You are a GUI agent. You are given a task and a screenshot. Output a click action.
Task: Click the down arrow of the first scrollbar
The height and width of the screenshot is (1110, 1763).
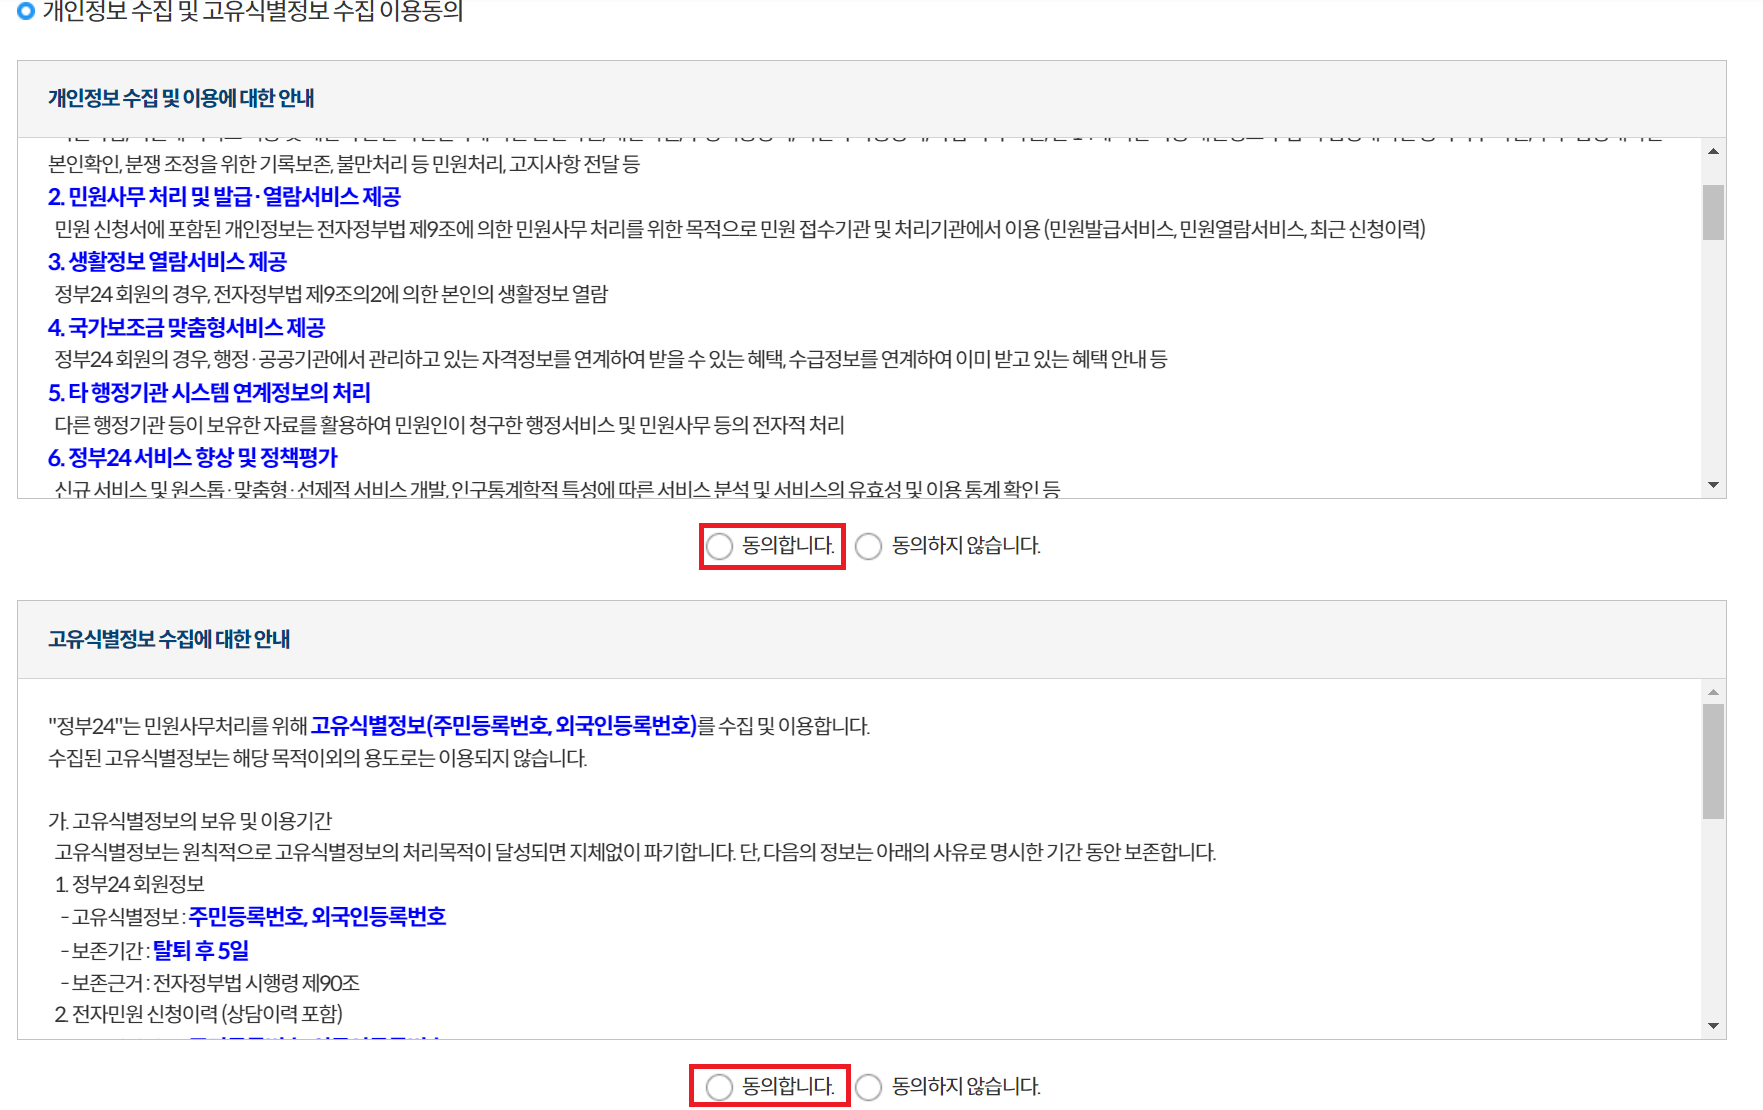click(x=1713, y=484)
